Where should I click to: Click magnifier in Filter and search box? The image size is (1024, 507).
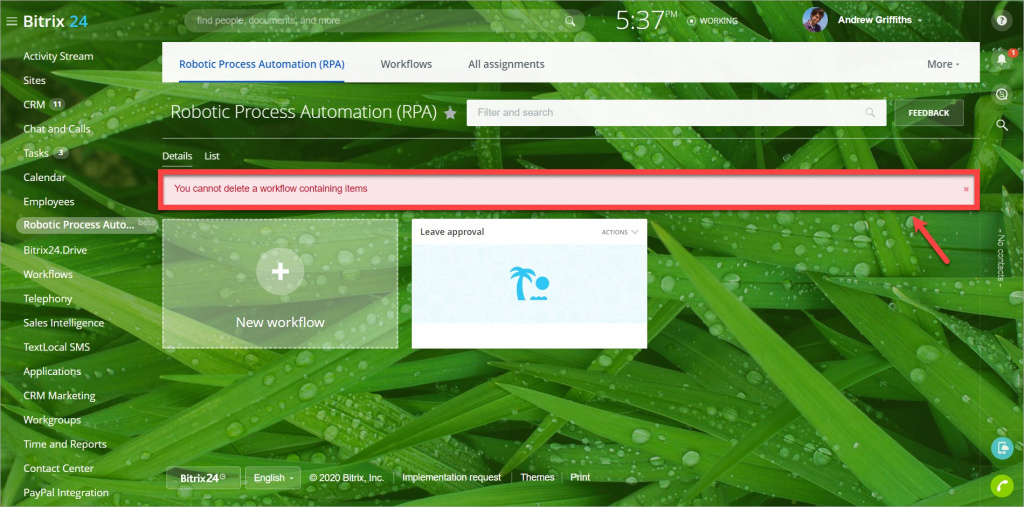pyautogui.click(x=870, y=112)
